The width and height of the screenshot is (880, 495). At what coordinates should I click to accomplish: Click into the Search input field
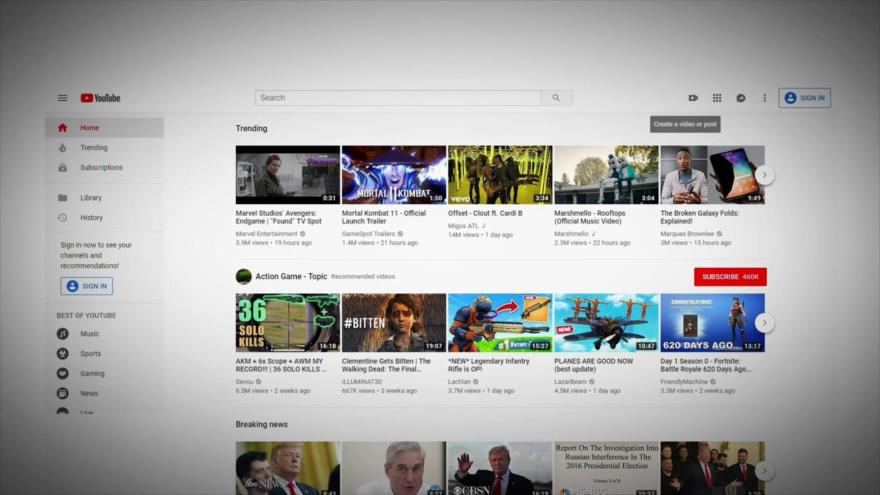(x=398, y=98)
